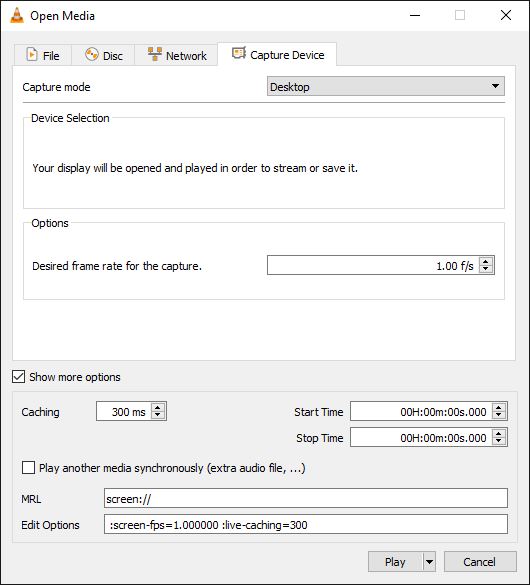Switch to the Disc tab

103,55
